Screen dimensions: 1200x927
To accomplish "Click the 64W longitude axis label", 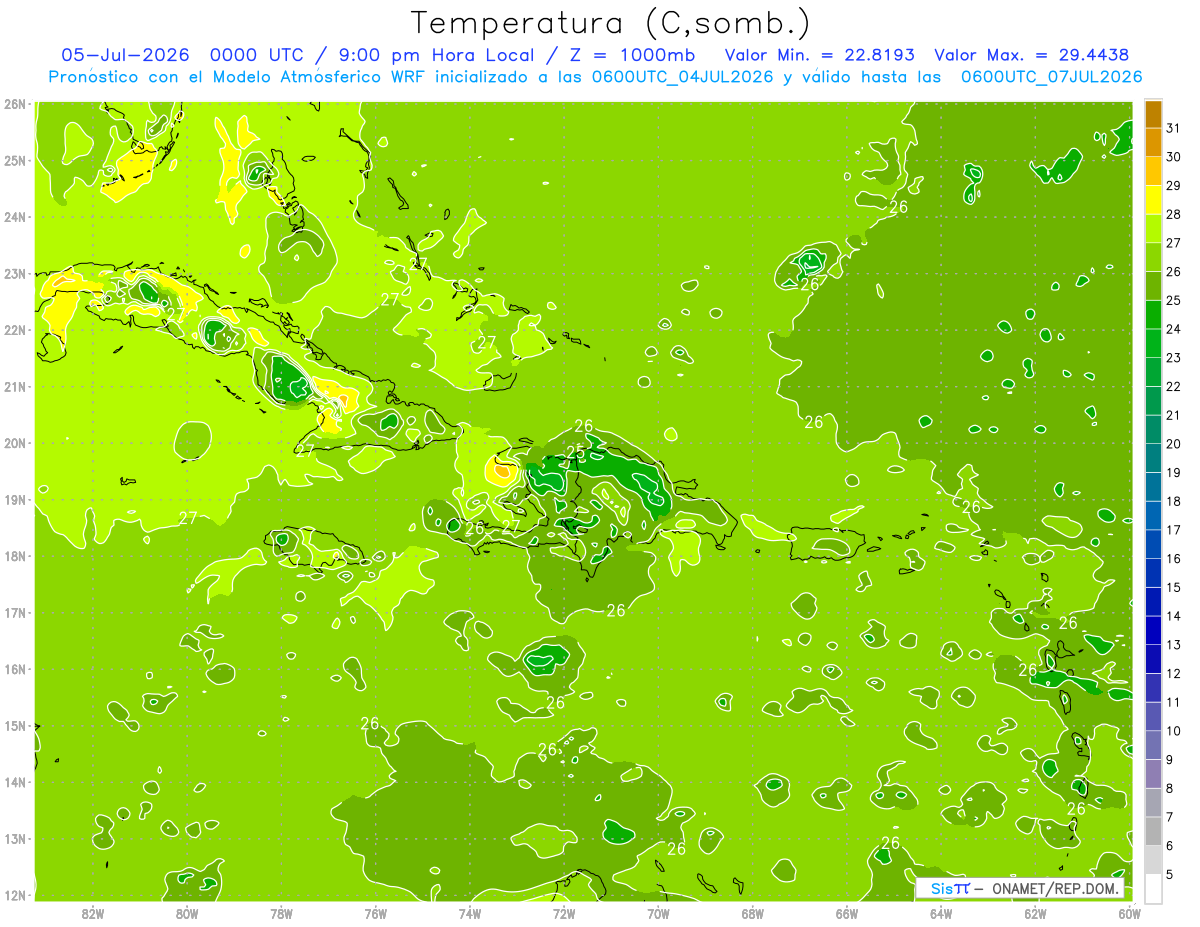I will point(940,913).
